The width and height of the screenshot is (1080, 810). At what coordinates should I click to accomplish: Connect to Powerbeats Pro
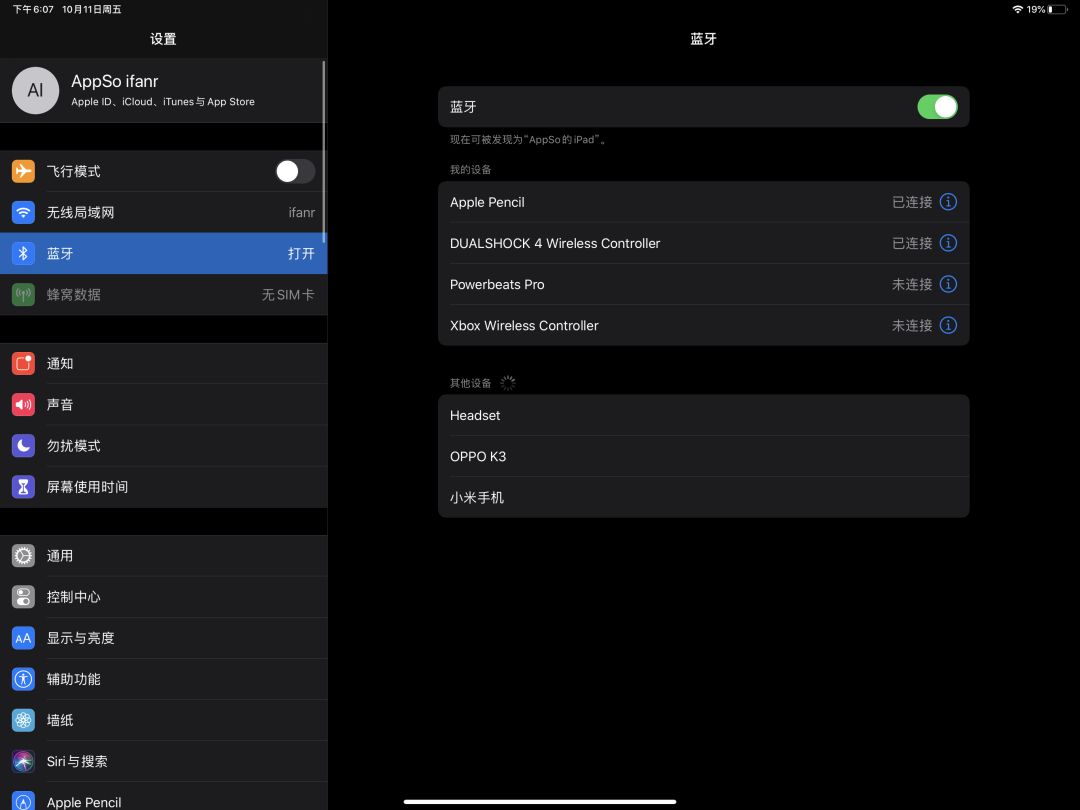(703, 284)
